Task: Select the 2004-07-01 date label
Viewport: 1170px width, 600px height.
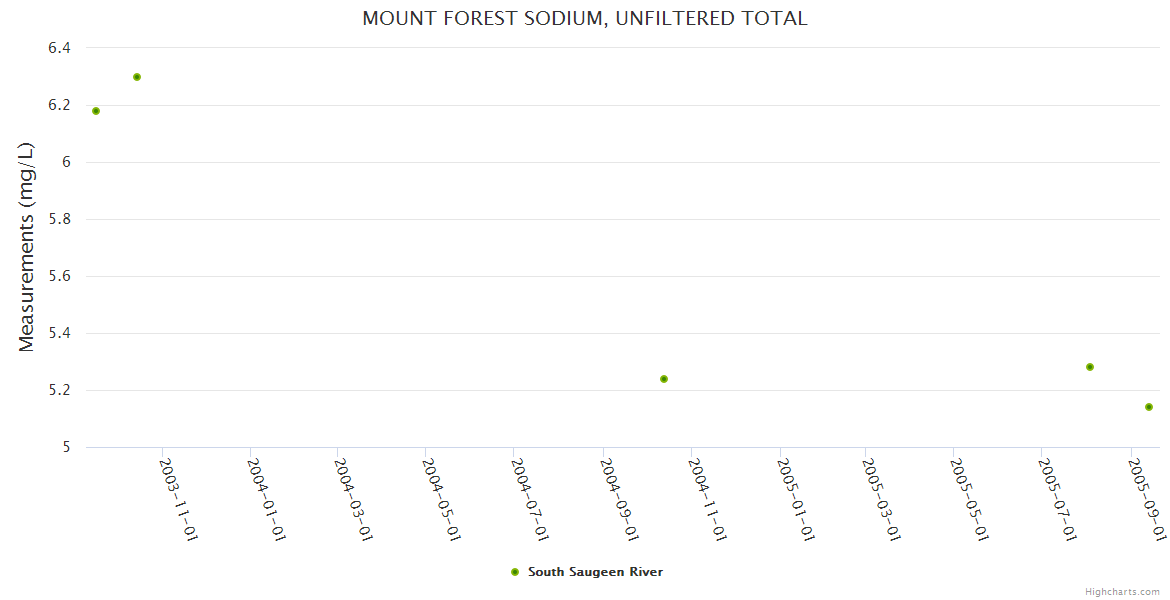Action: pos(530,499)
